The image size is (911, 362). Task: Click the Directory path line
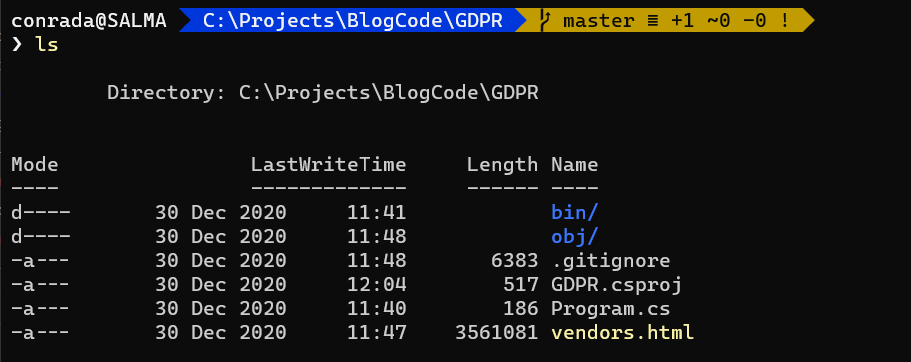pyautogui.click(x=323, y=92)
